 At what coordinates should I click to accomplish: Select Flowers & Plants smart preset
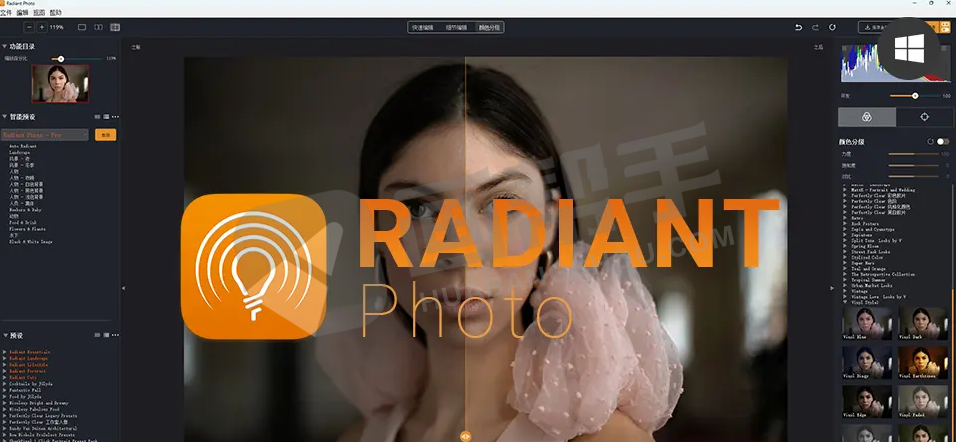(27, 229)
